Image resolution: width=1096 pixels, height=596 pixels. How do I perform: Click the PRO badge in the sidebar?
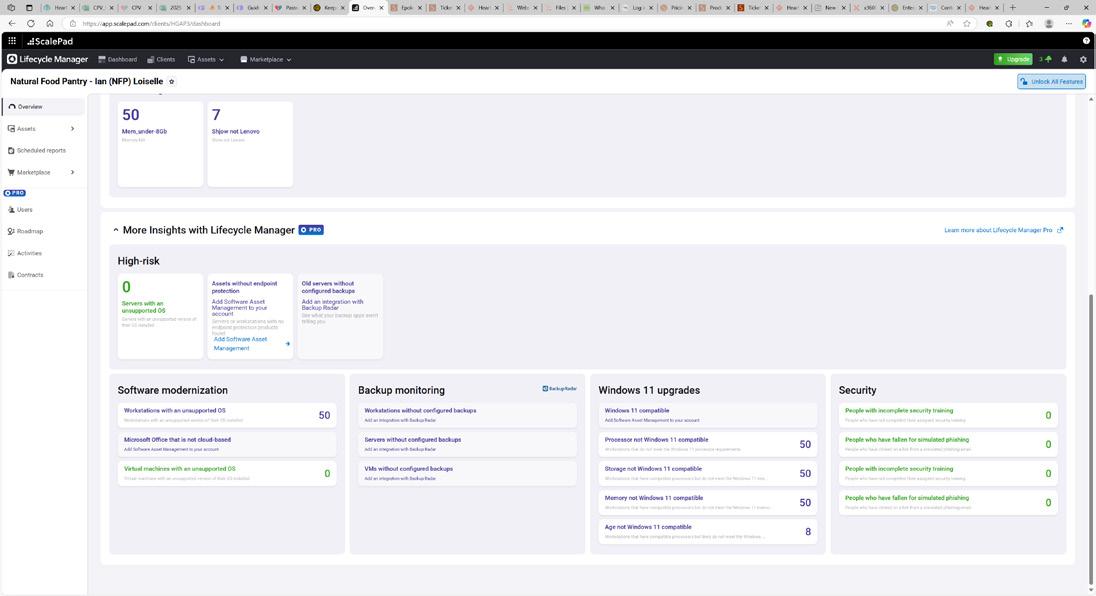point(15,193)
